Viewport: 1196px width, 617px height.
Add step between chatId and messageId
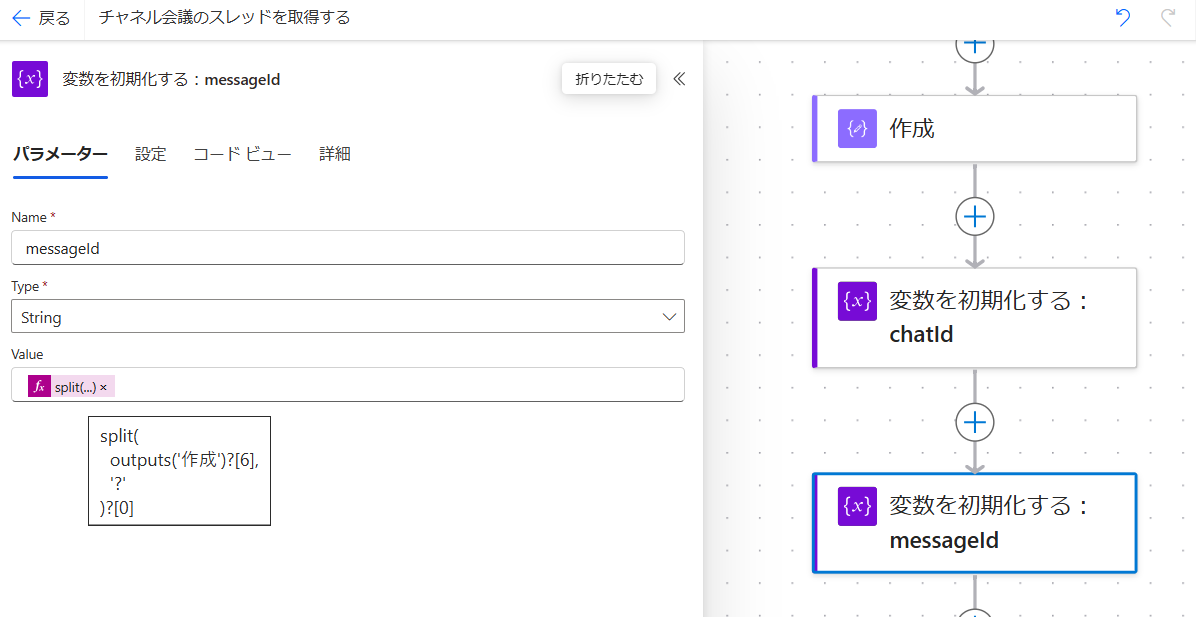[x=975, y=422]
